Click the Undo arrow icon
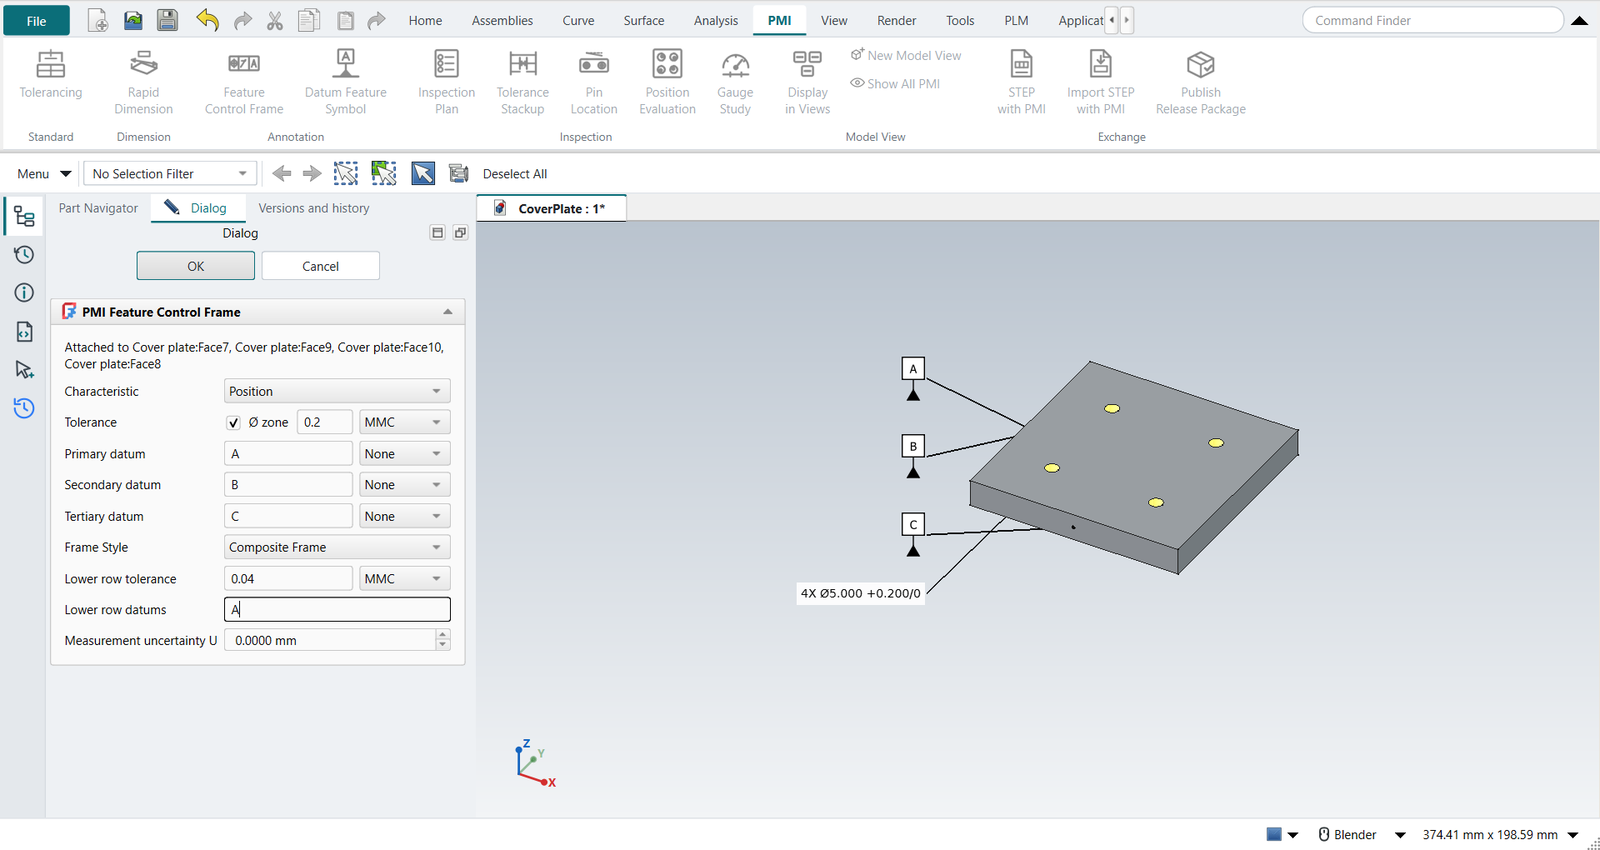1600x850 pixels. pos(207,20)
